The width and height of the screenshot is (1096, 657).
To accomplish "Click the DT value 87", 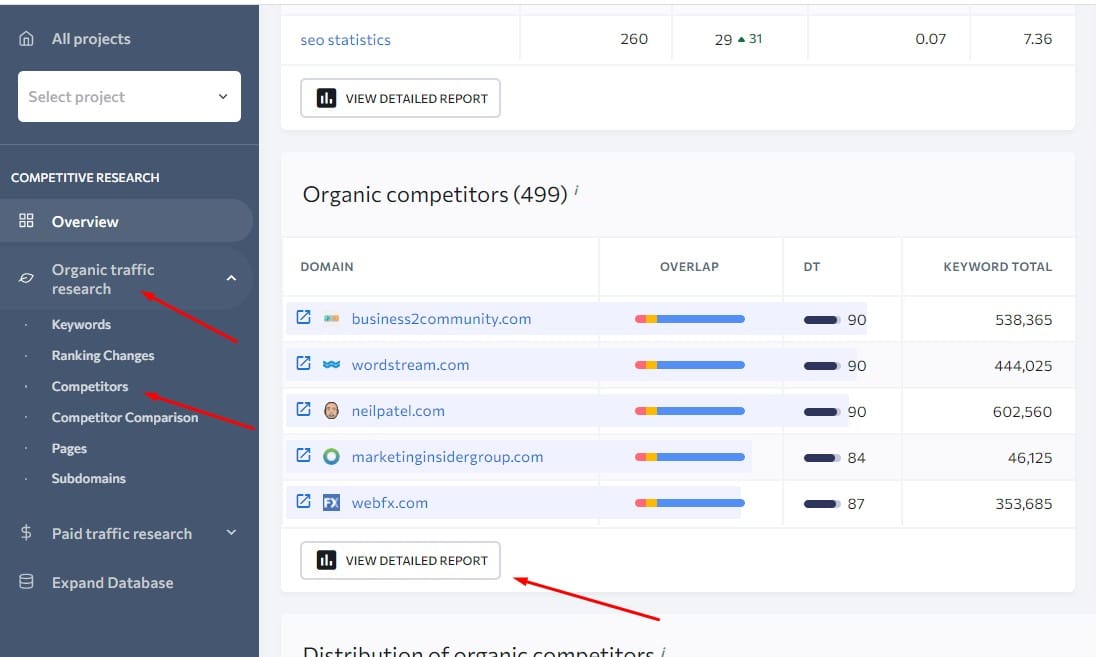I will click(x=856, y=504).
